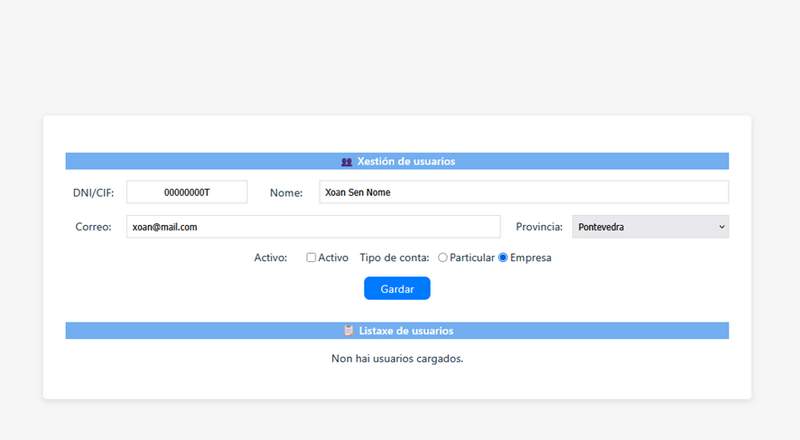Click the 'Activo:' label with colon

[271, 258]
